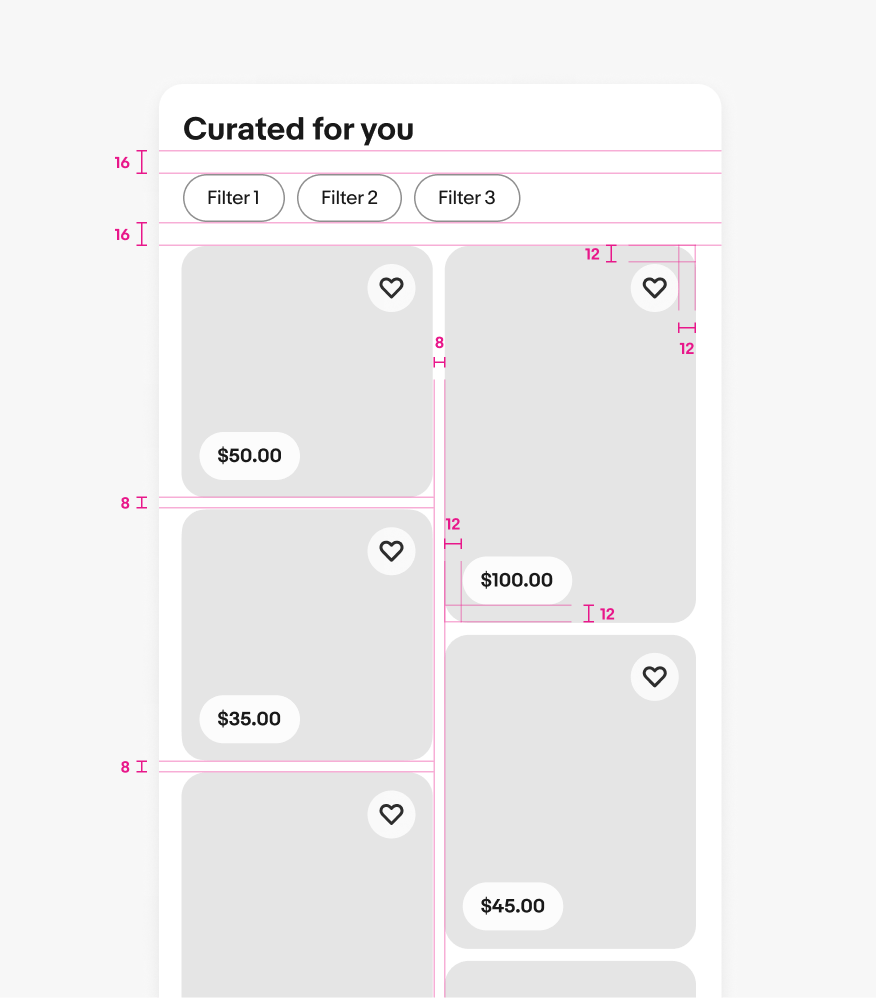Favorite the $35.00 product using its heart icon
Screen dimensions: 876x998
[x=391, y=551]
